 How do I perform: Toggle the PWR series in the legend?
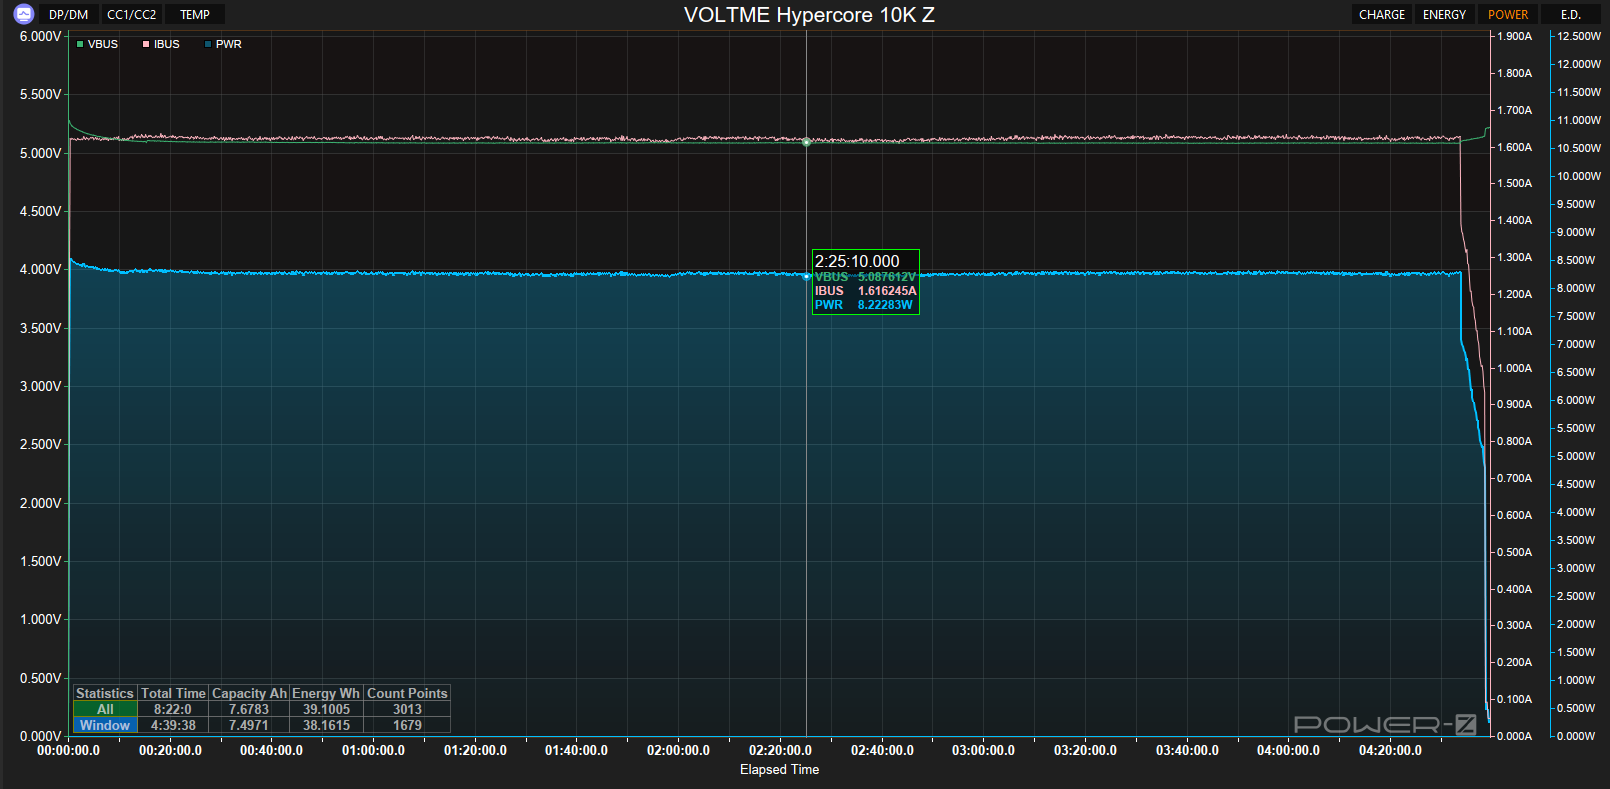223,44
